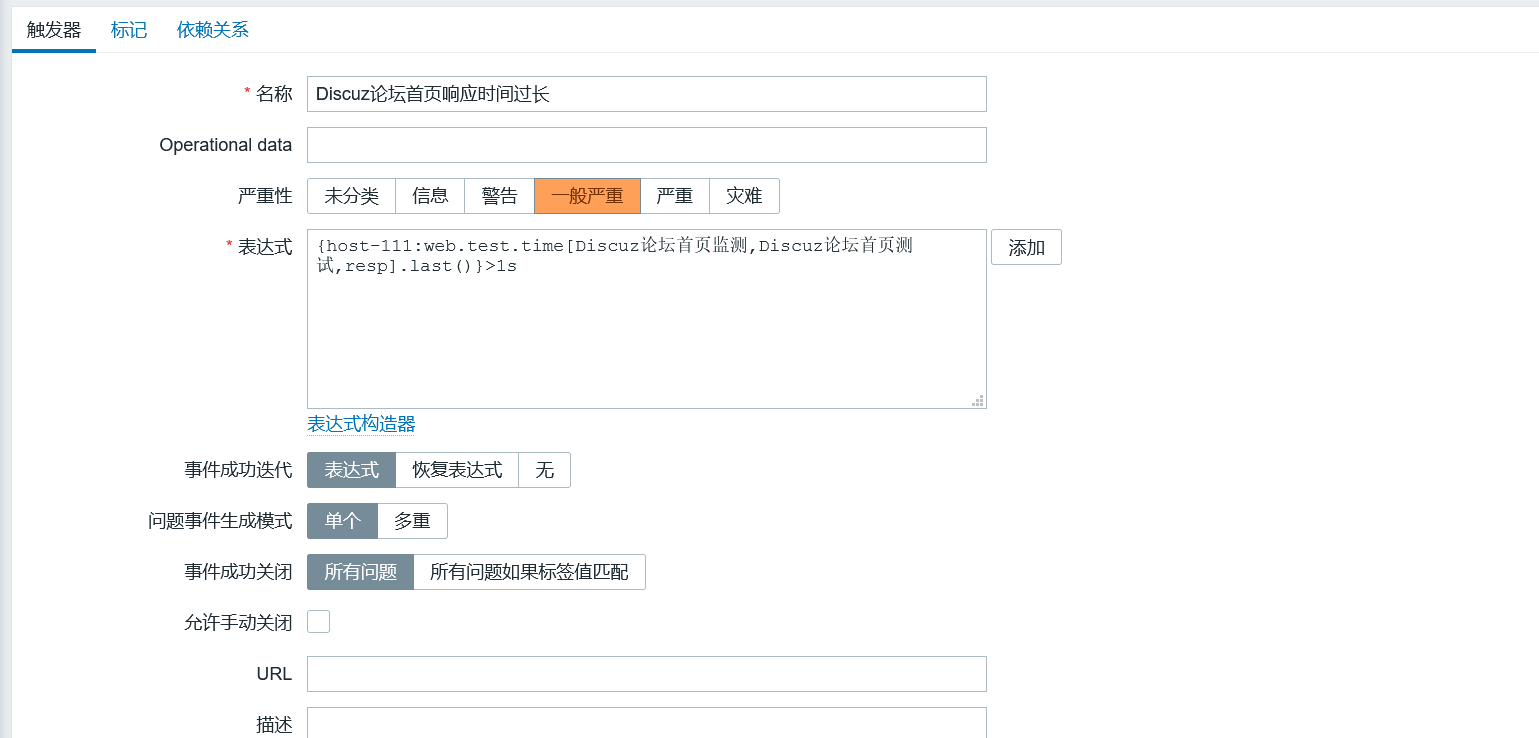1539x738 pixels.
Task: Choose 表达式 for 事件成功迭代
Action: click(351, 470)
